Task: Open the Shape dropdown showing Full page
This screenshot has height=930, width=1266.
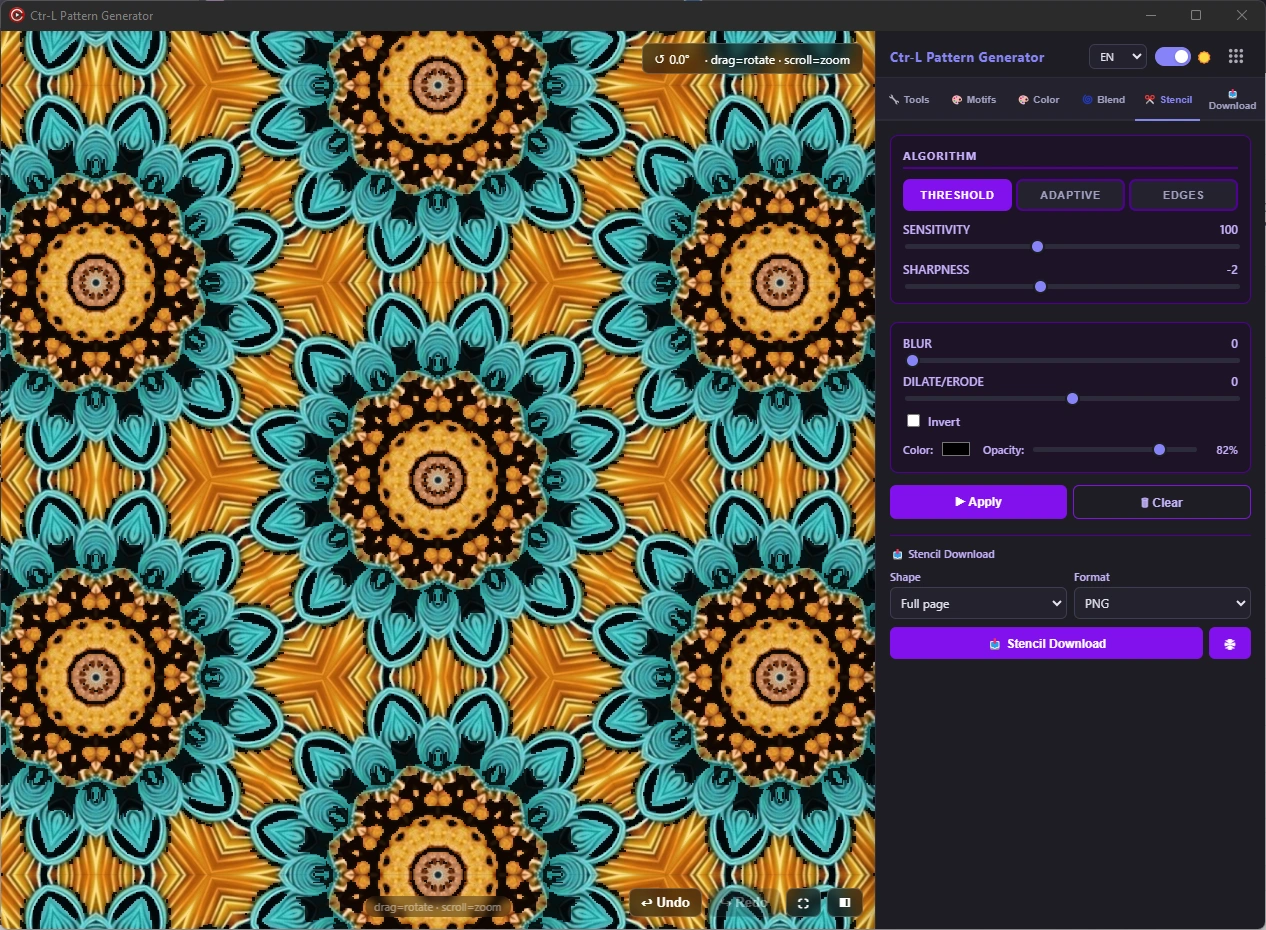Action: click(x=978, y=604)
